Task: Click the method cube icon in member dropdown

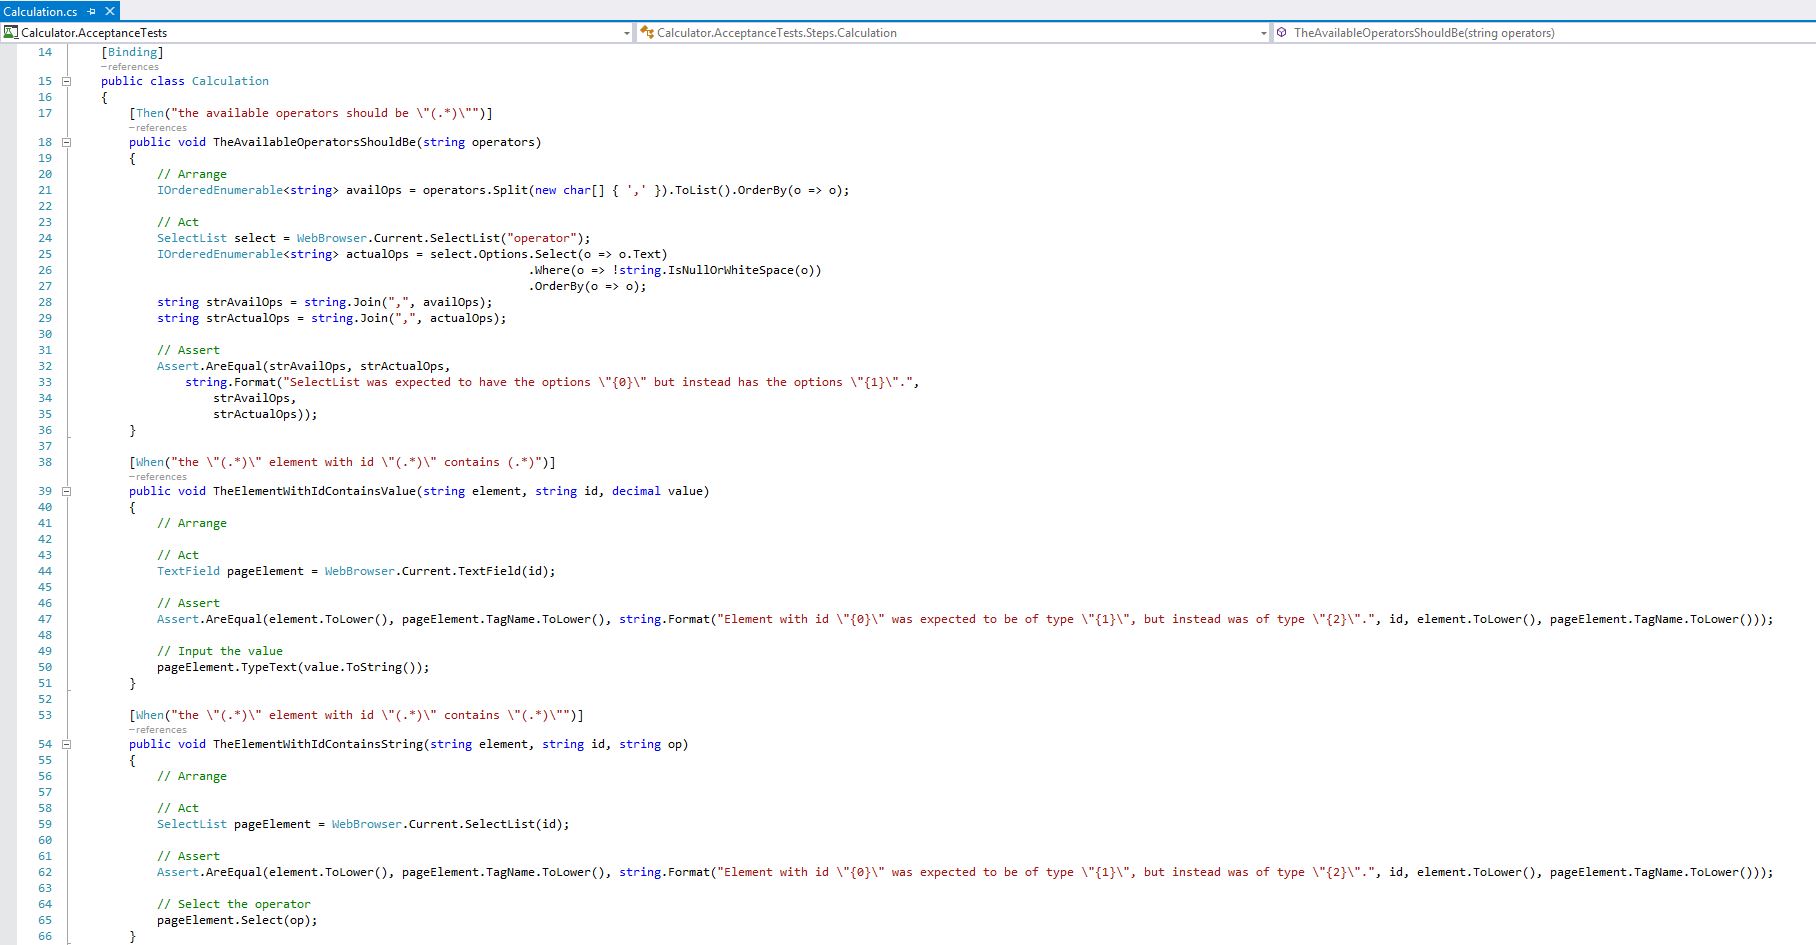Action: (1282, 33)
